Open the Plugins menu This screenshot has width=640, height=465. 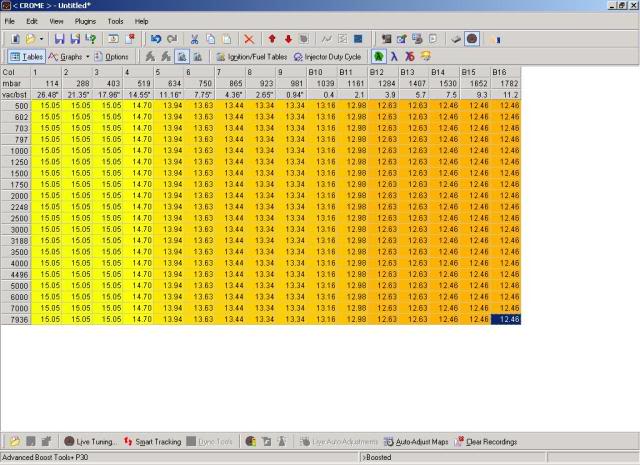click(85, 21)
